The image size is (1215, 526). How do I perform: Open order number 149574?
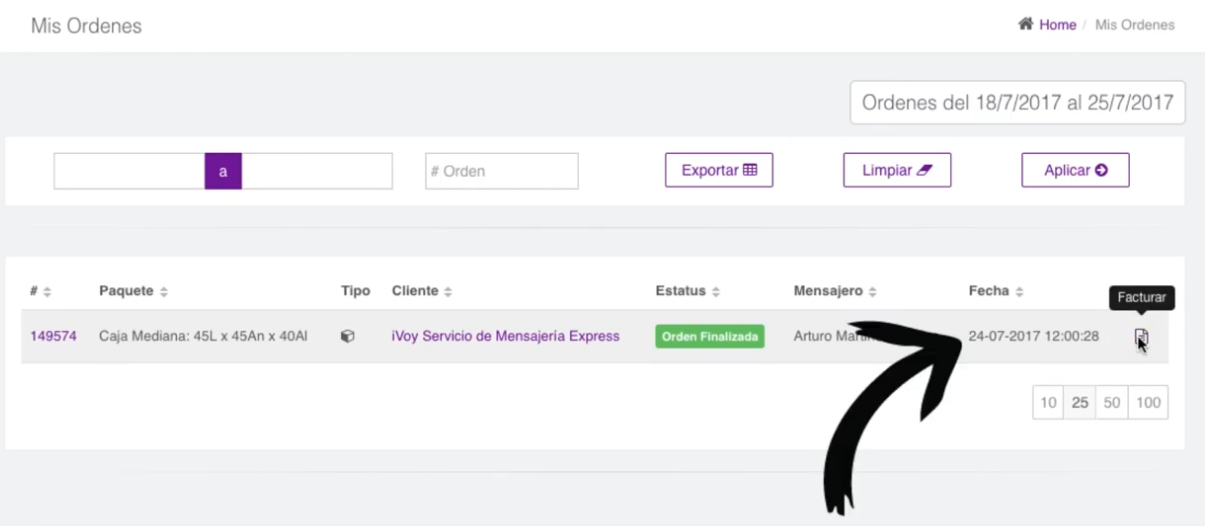tap(53, 336)
